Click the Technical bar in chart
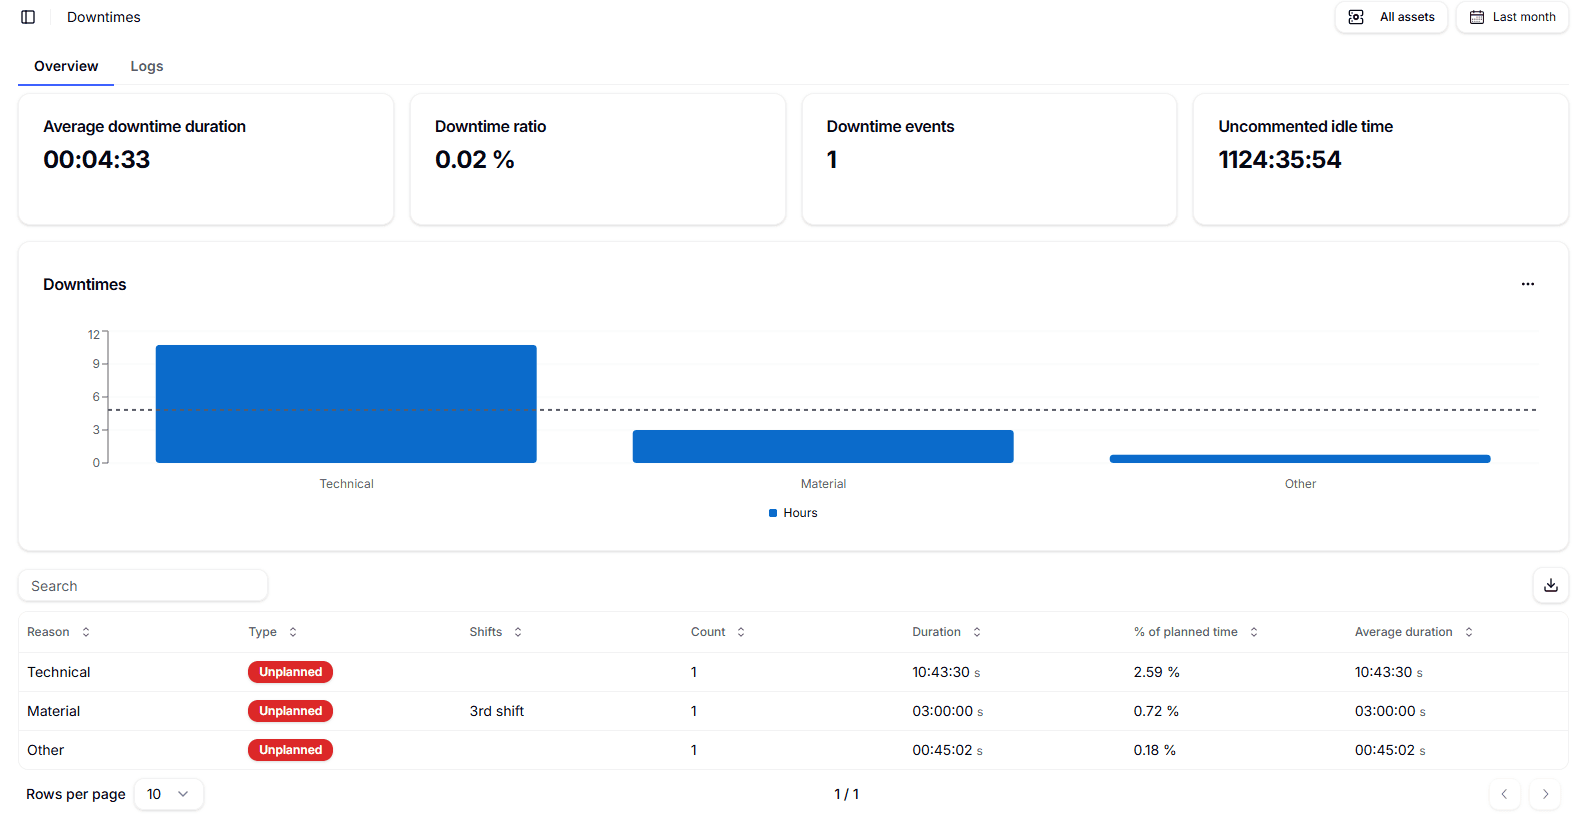The height and width of the screenshot is (837, 1591). [x=346, y=404]
